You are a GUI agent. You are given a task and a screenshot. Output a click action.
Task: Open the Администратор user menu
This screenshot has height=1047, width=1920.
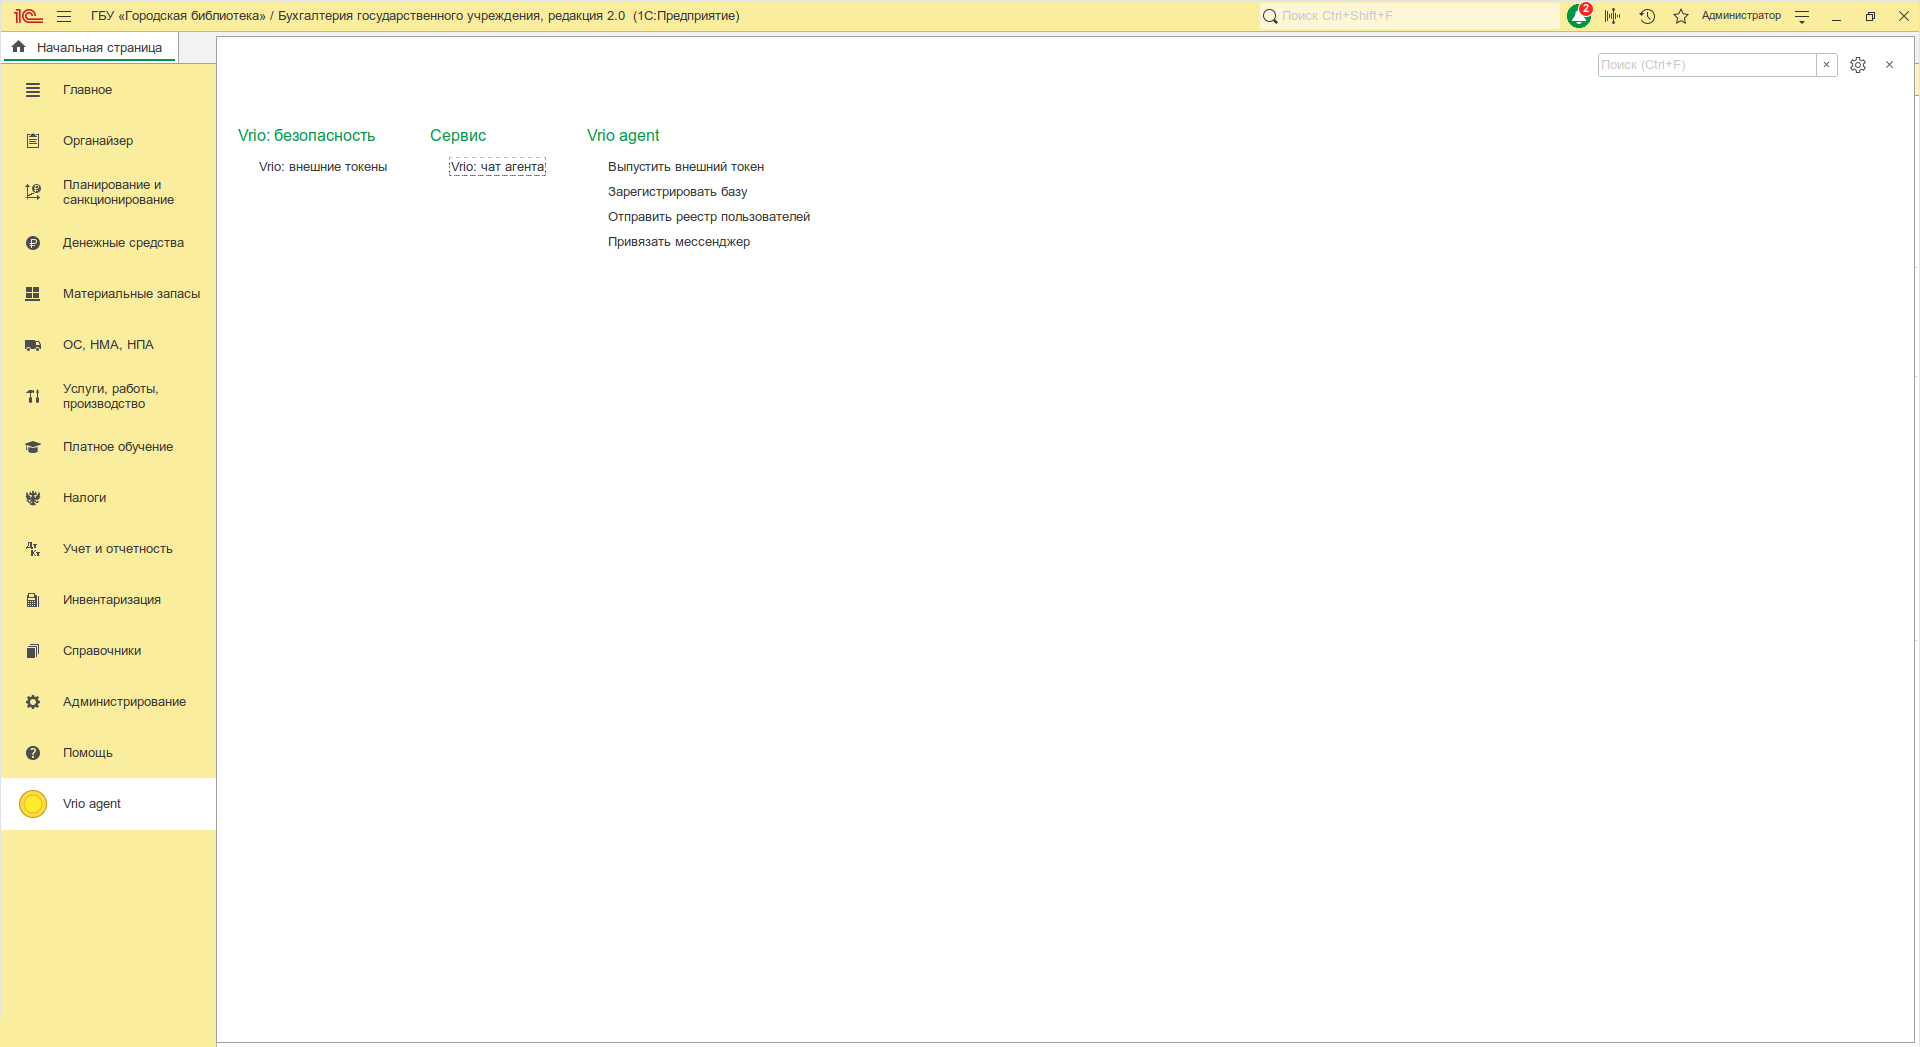1741,16
